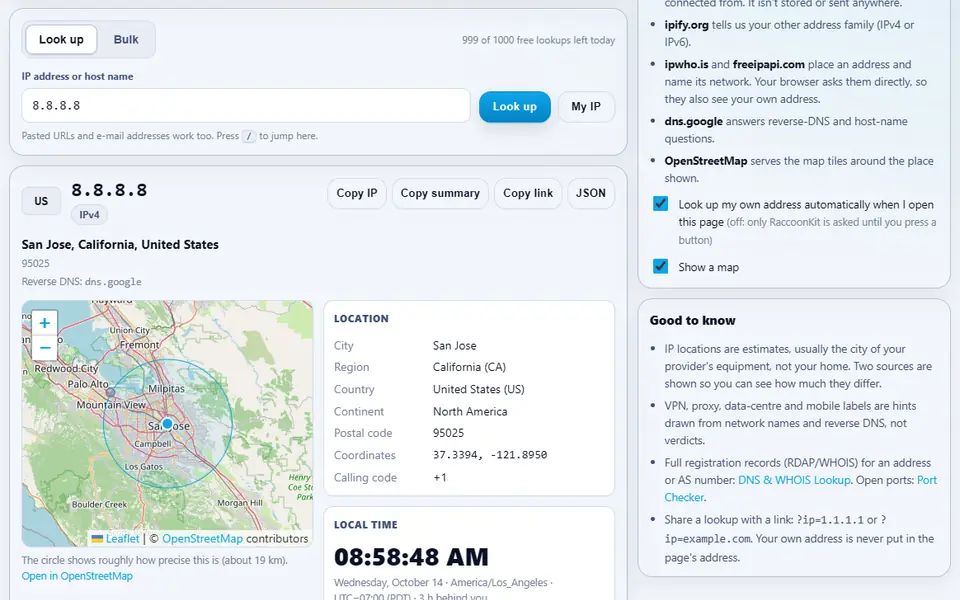The image size is (960, 600).
Task: Click the IPv4 label badge
Action: point(89,215)
